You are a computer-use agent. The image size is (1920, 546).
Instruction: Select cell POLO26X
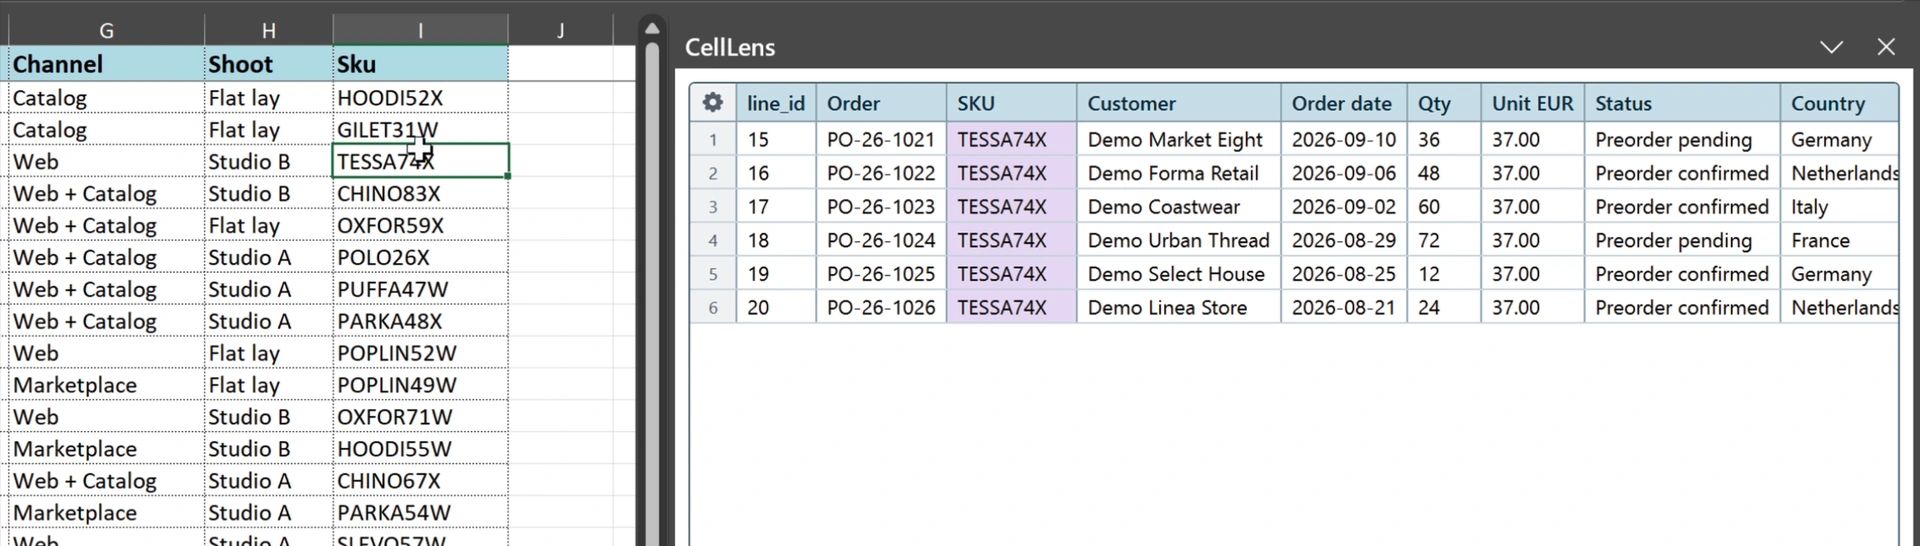(421, 258)
